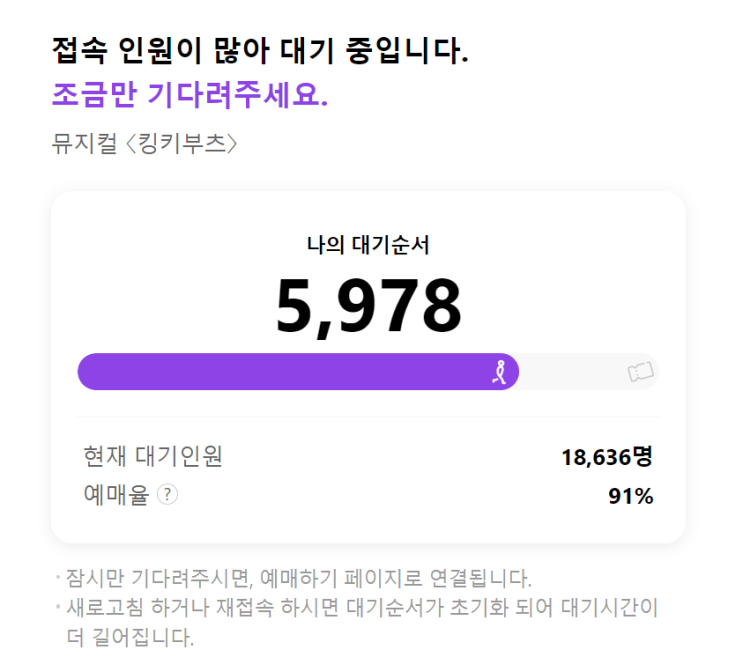
Task: Click the 현재 대기인원 label
Action: pyautogui.click(x=153, y=457)
